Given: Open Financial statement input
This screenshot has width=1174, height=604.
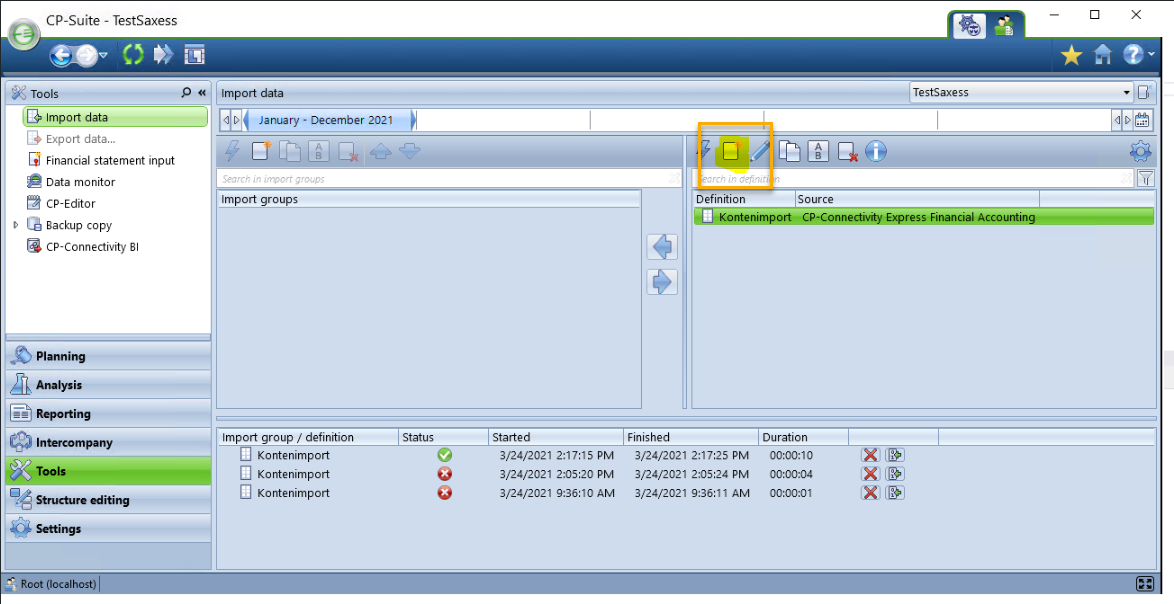Looking at the screenshot, I should pos(110,160).
